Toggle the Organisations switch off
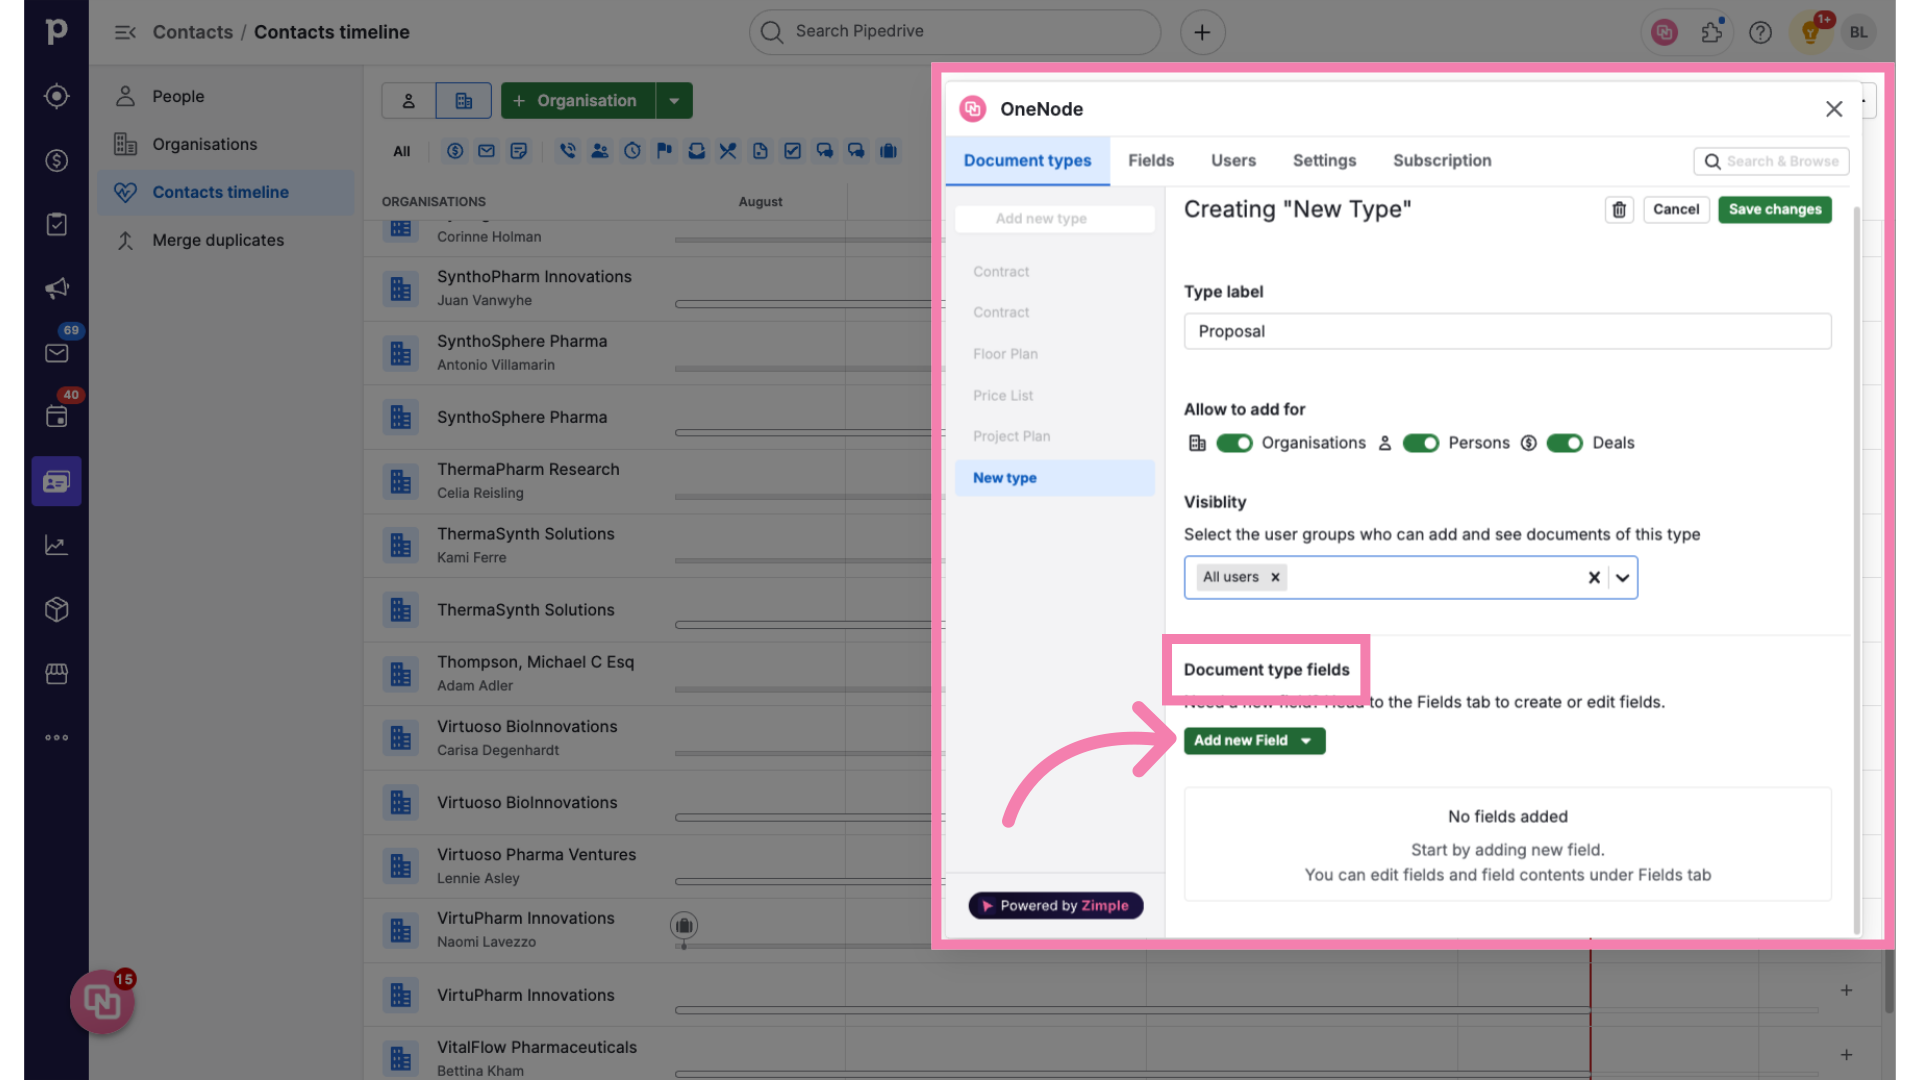The height and width of the screenshot is (1080, 1920). point(1234,443)
